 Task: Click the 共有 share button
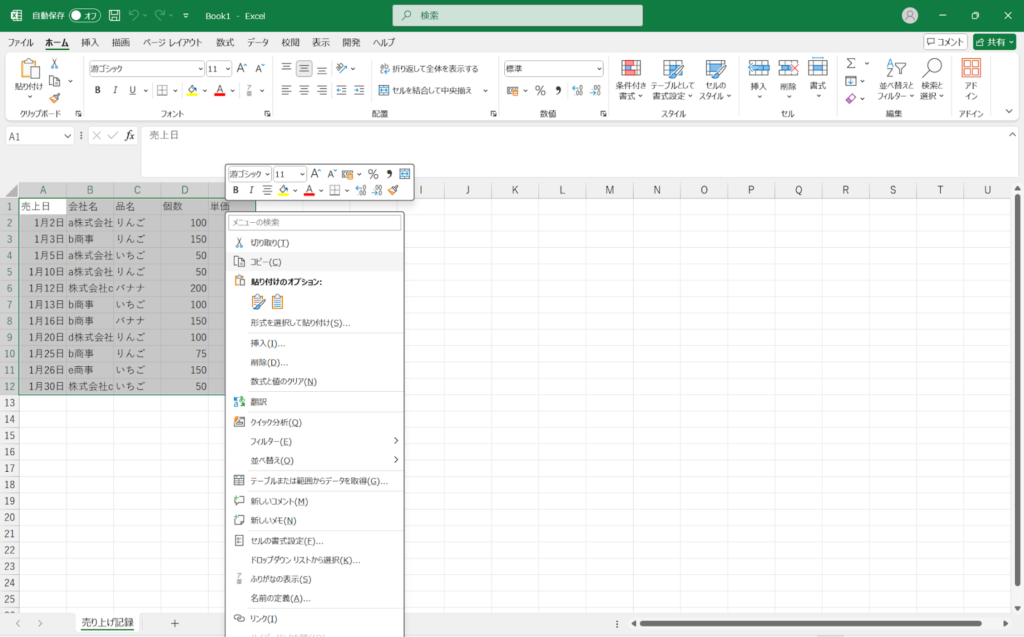tap(994, 42)
